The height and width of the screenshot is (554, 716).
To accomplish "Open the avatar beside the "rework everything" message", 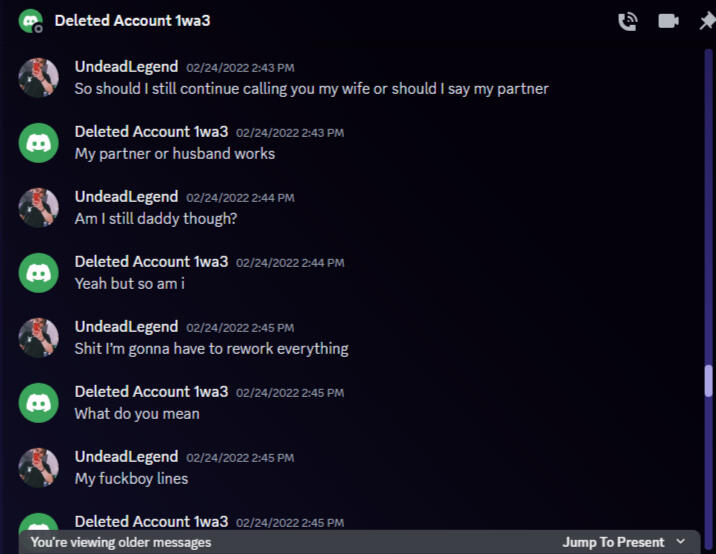I will click(x=39, y=337).
